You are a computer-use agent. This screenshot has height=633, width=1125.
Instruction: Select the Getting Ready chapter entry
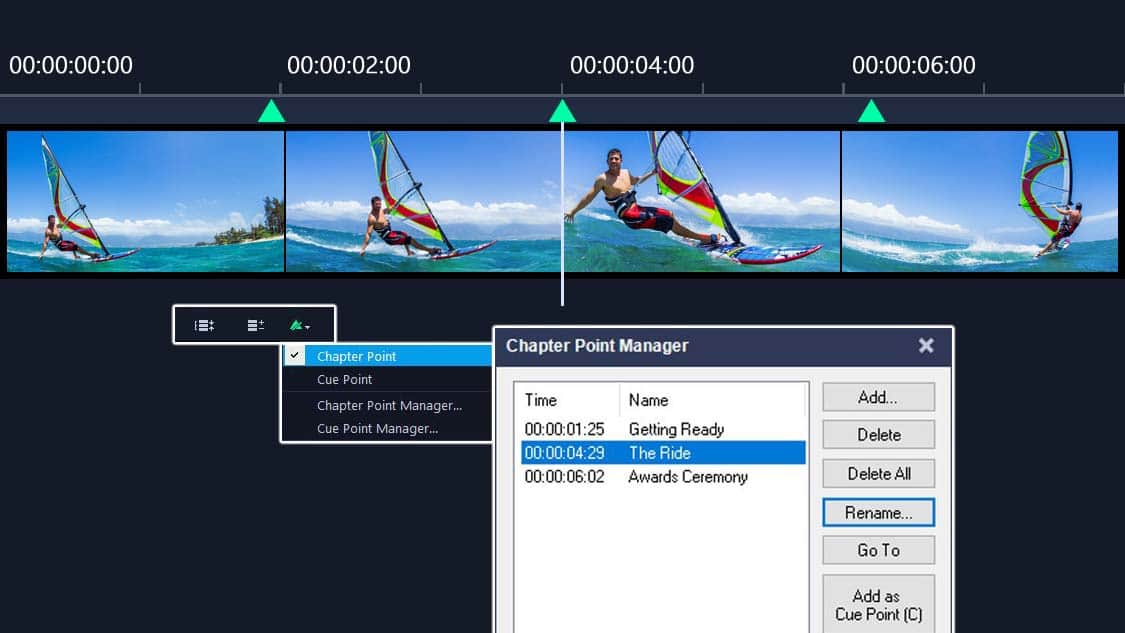pyautogui.click(x=660, y=429)
